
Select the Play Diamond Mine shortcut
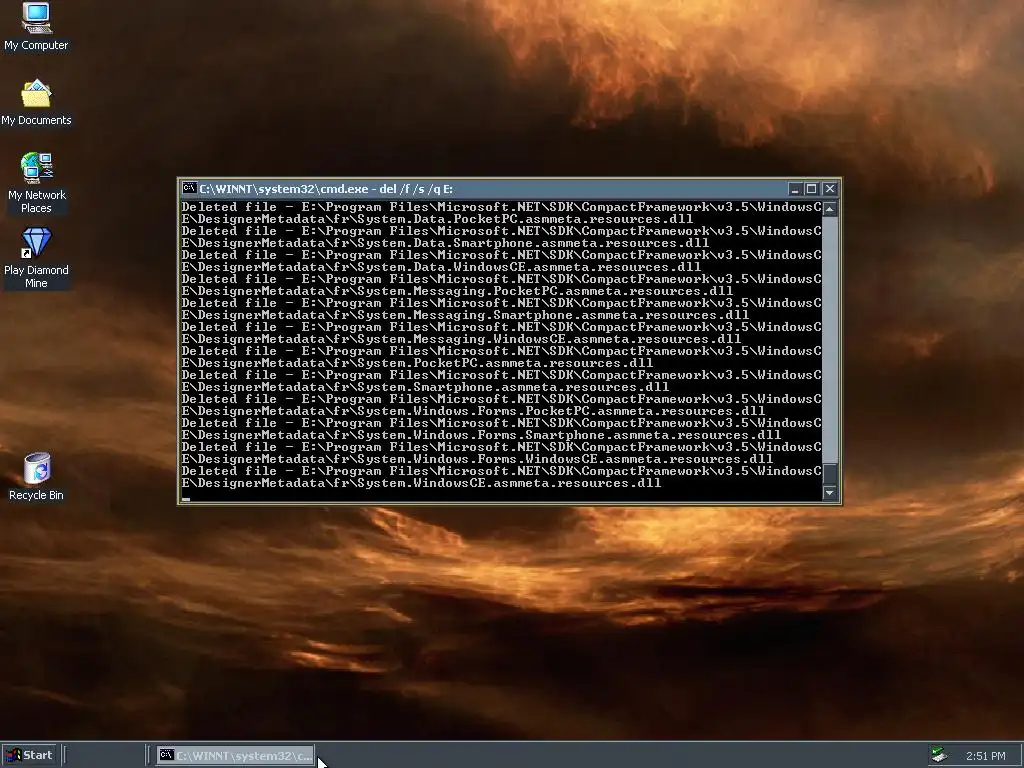coord(36,242)
